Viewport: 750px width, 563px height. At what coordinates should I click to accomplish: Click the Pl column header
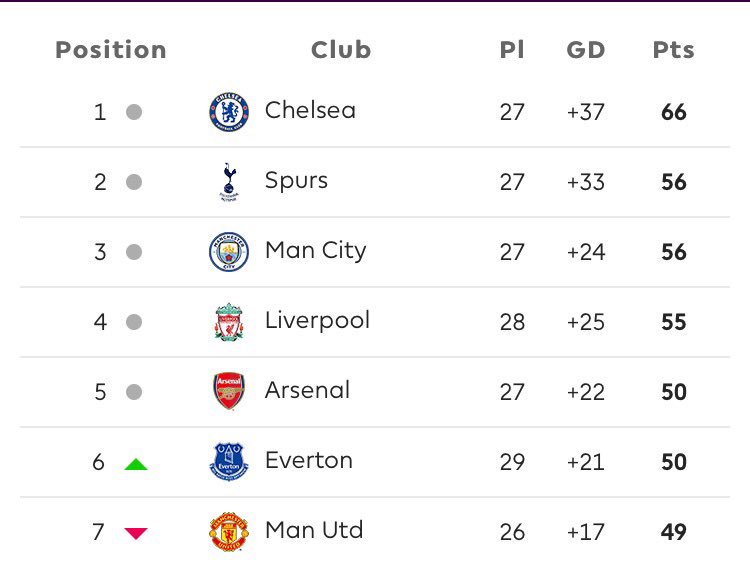tap(512, 50)
